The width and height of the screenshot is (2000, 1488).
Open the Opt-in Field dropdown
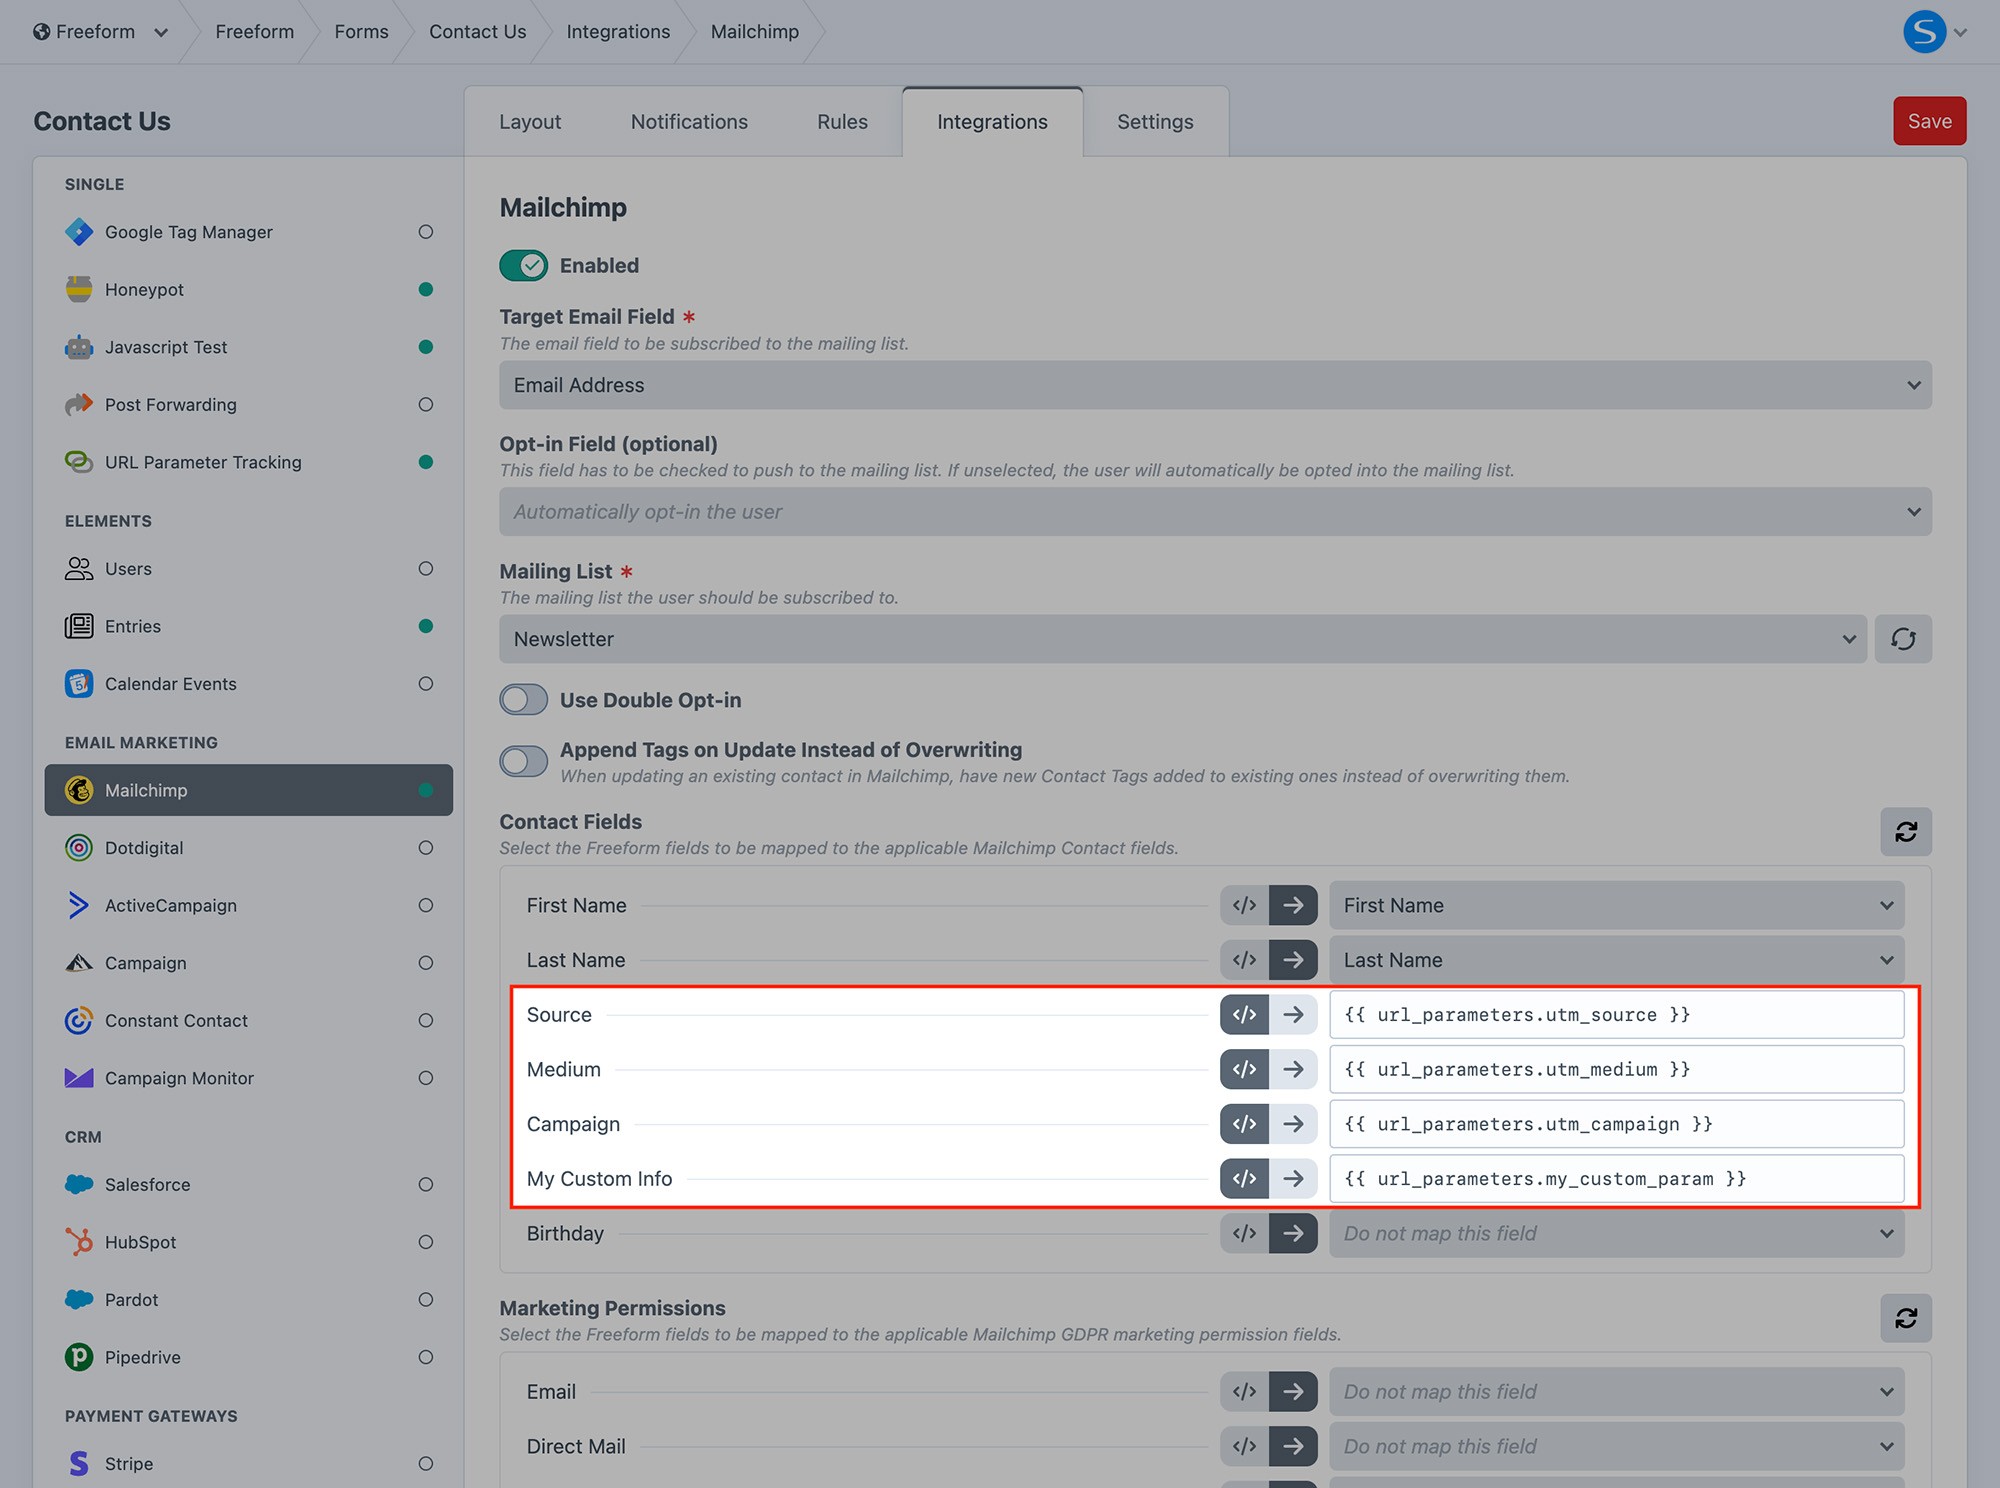(1215, 512)
